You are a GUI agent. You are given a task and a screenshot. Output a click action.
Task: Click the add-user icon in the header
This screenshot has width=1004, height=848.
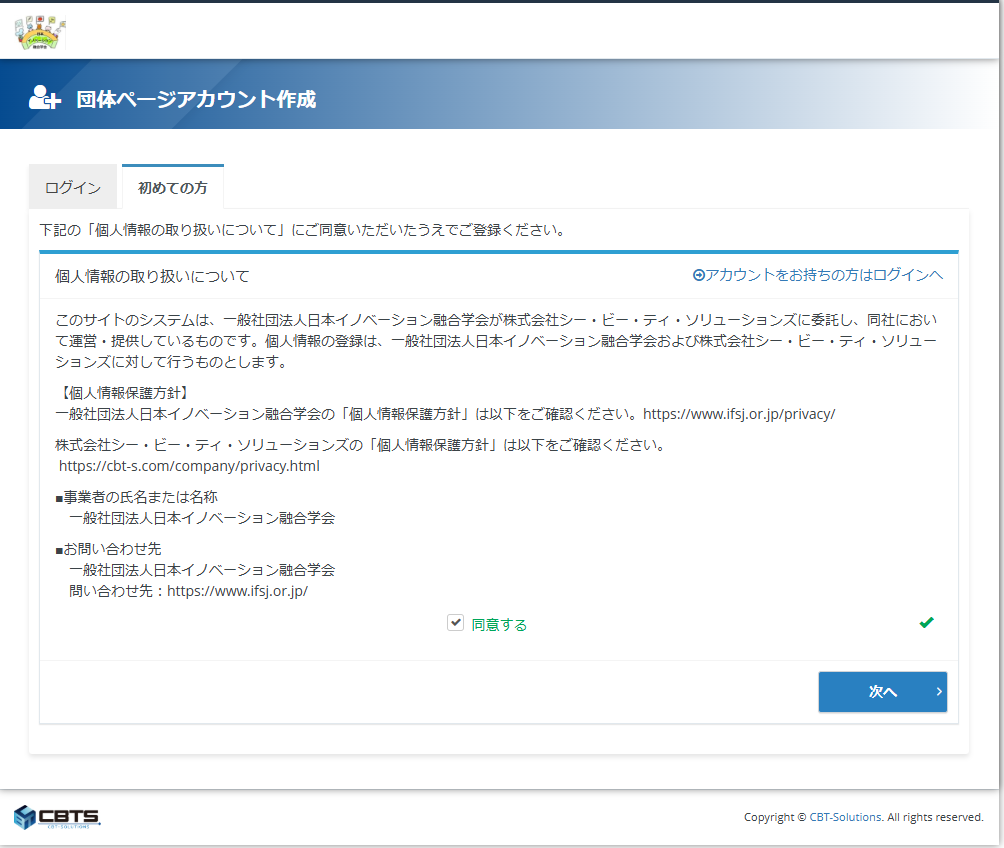coord(45,98)
